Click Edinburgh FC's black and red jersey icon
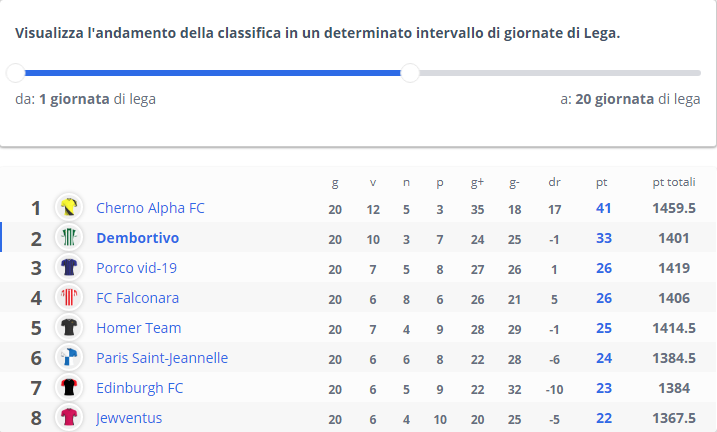The height and width of the screenshot is (432, 717). point(69,388)
